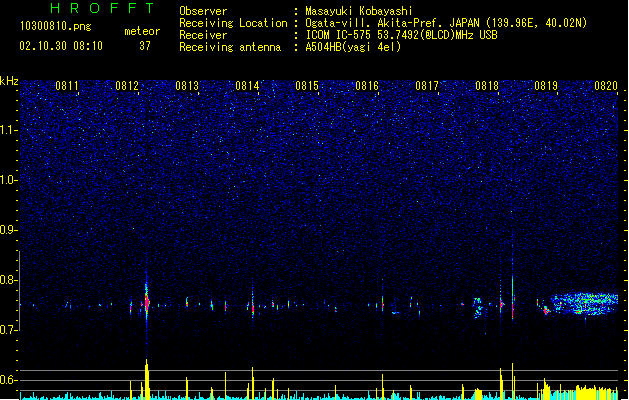Click the Receiving Location label
This screenshot has height=400, width=629.
(233, 23)
